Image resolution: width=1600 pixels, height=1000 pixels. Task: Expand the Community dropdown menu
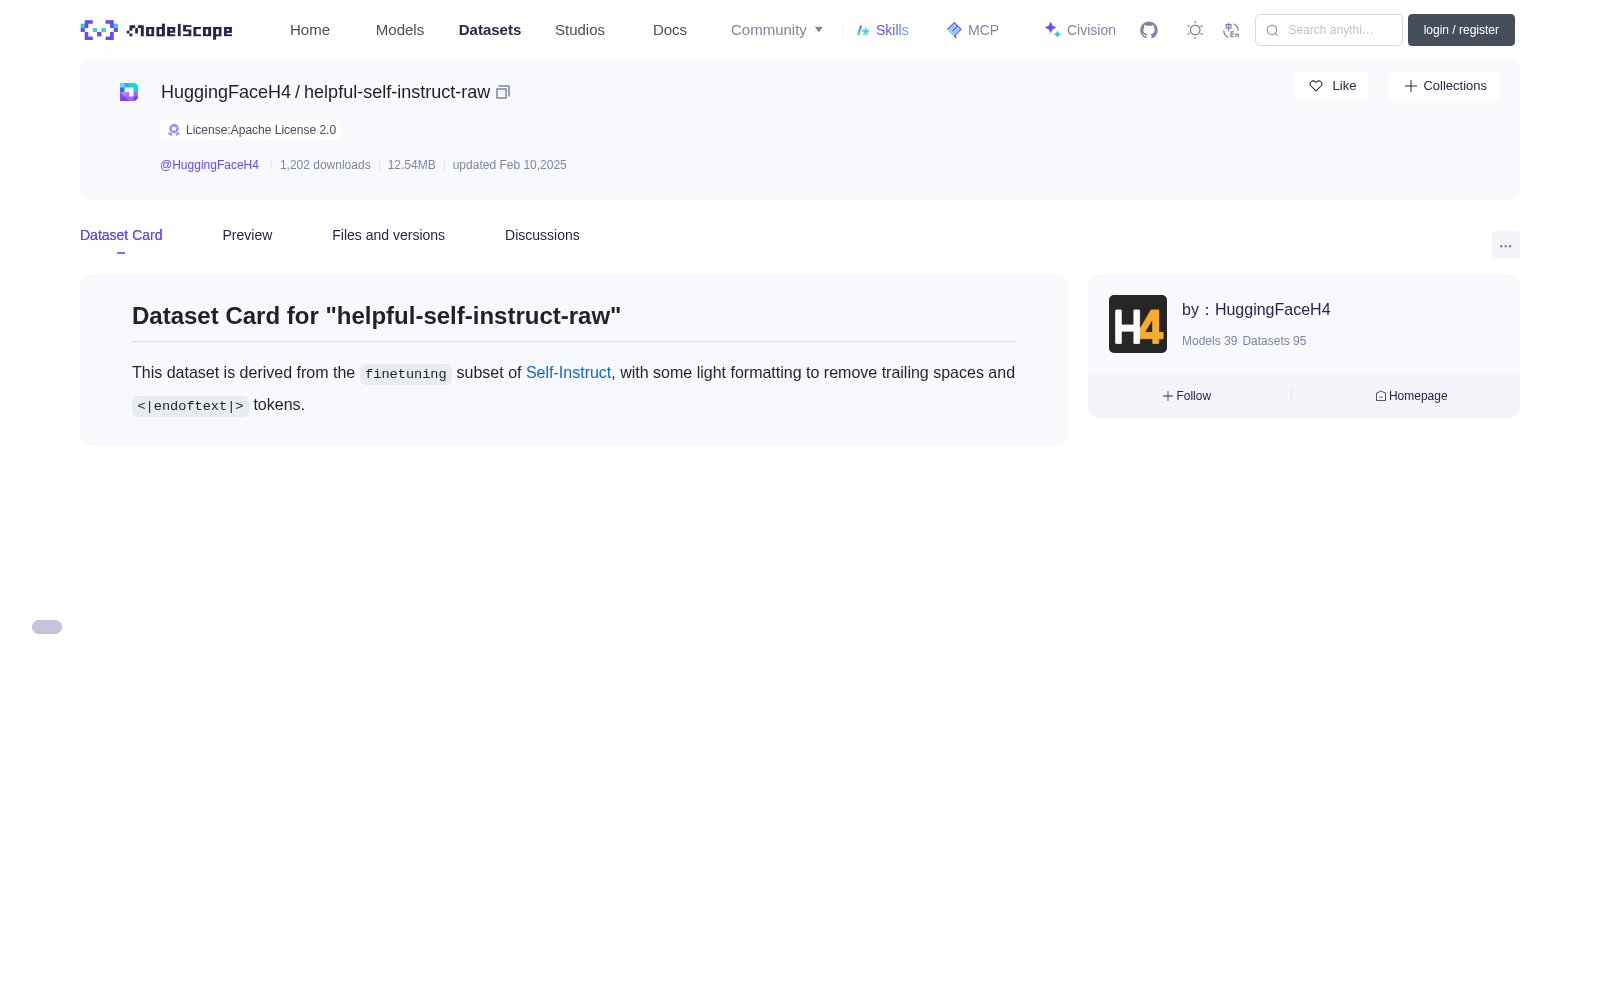pos(777,30)
